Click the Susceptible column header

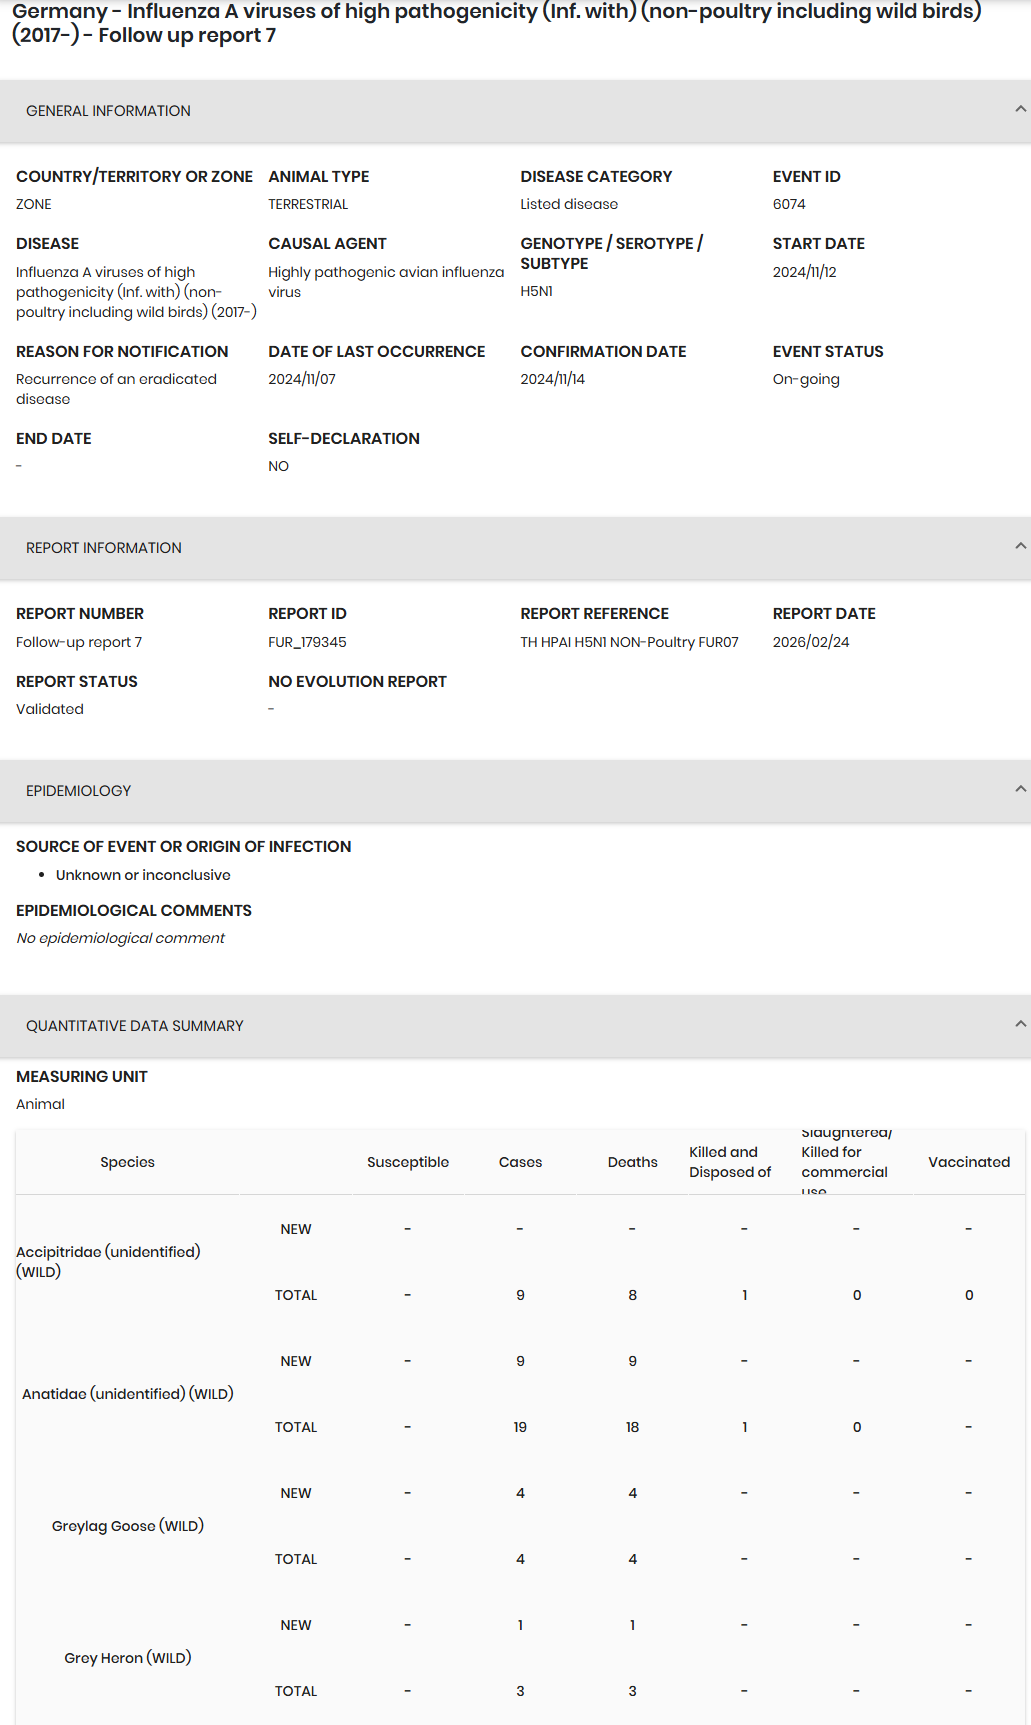pyautogui.click(x=407, y=1162)
